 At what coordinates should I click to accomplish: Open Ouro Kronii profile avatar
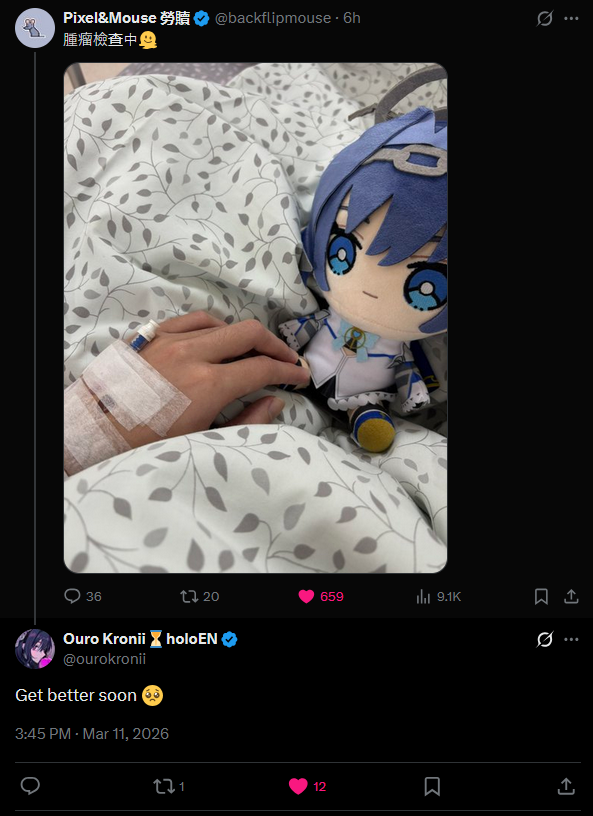point(35,649)
